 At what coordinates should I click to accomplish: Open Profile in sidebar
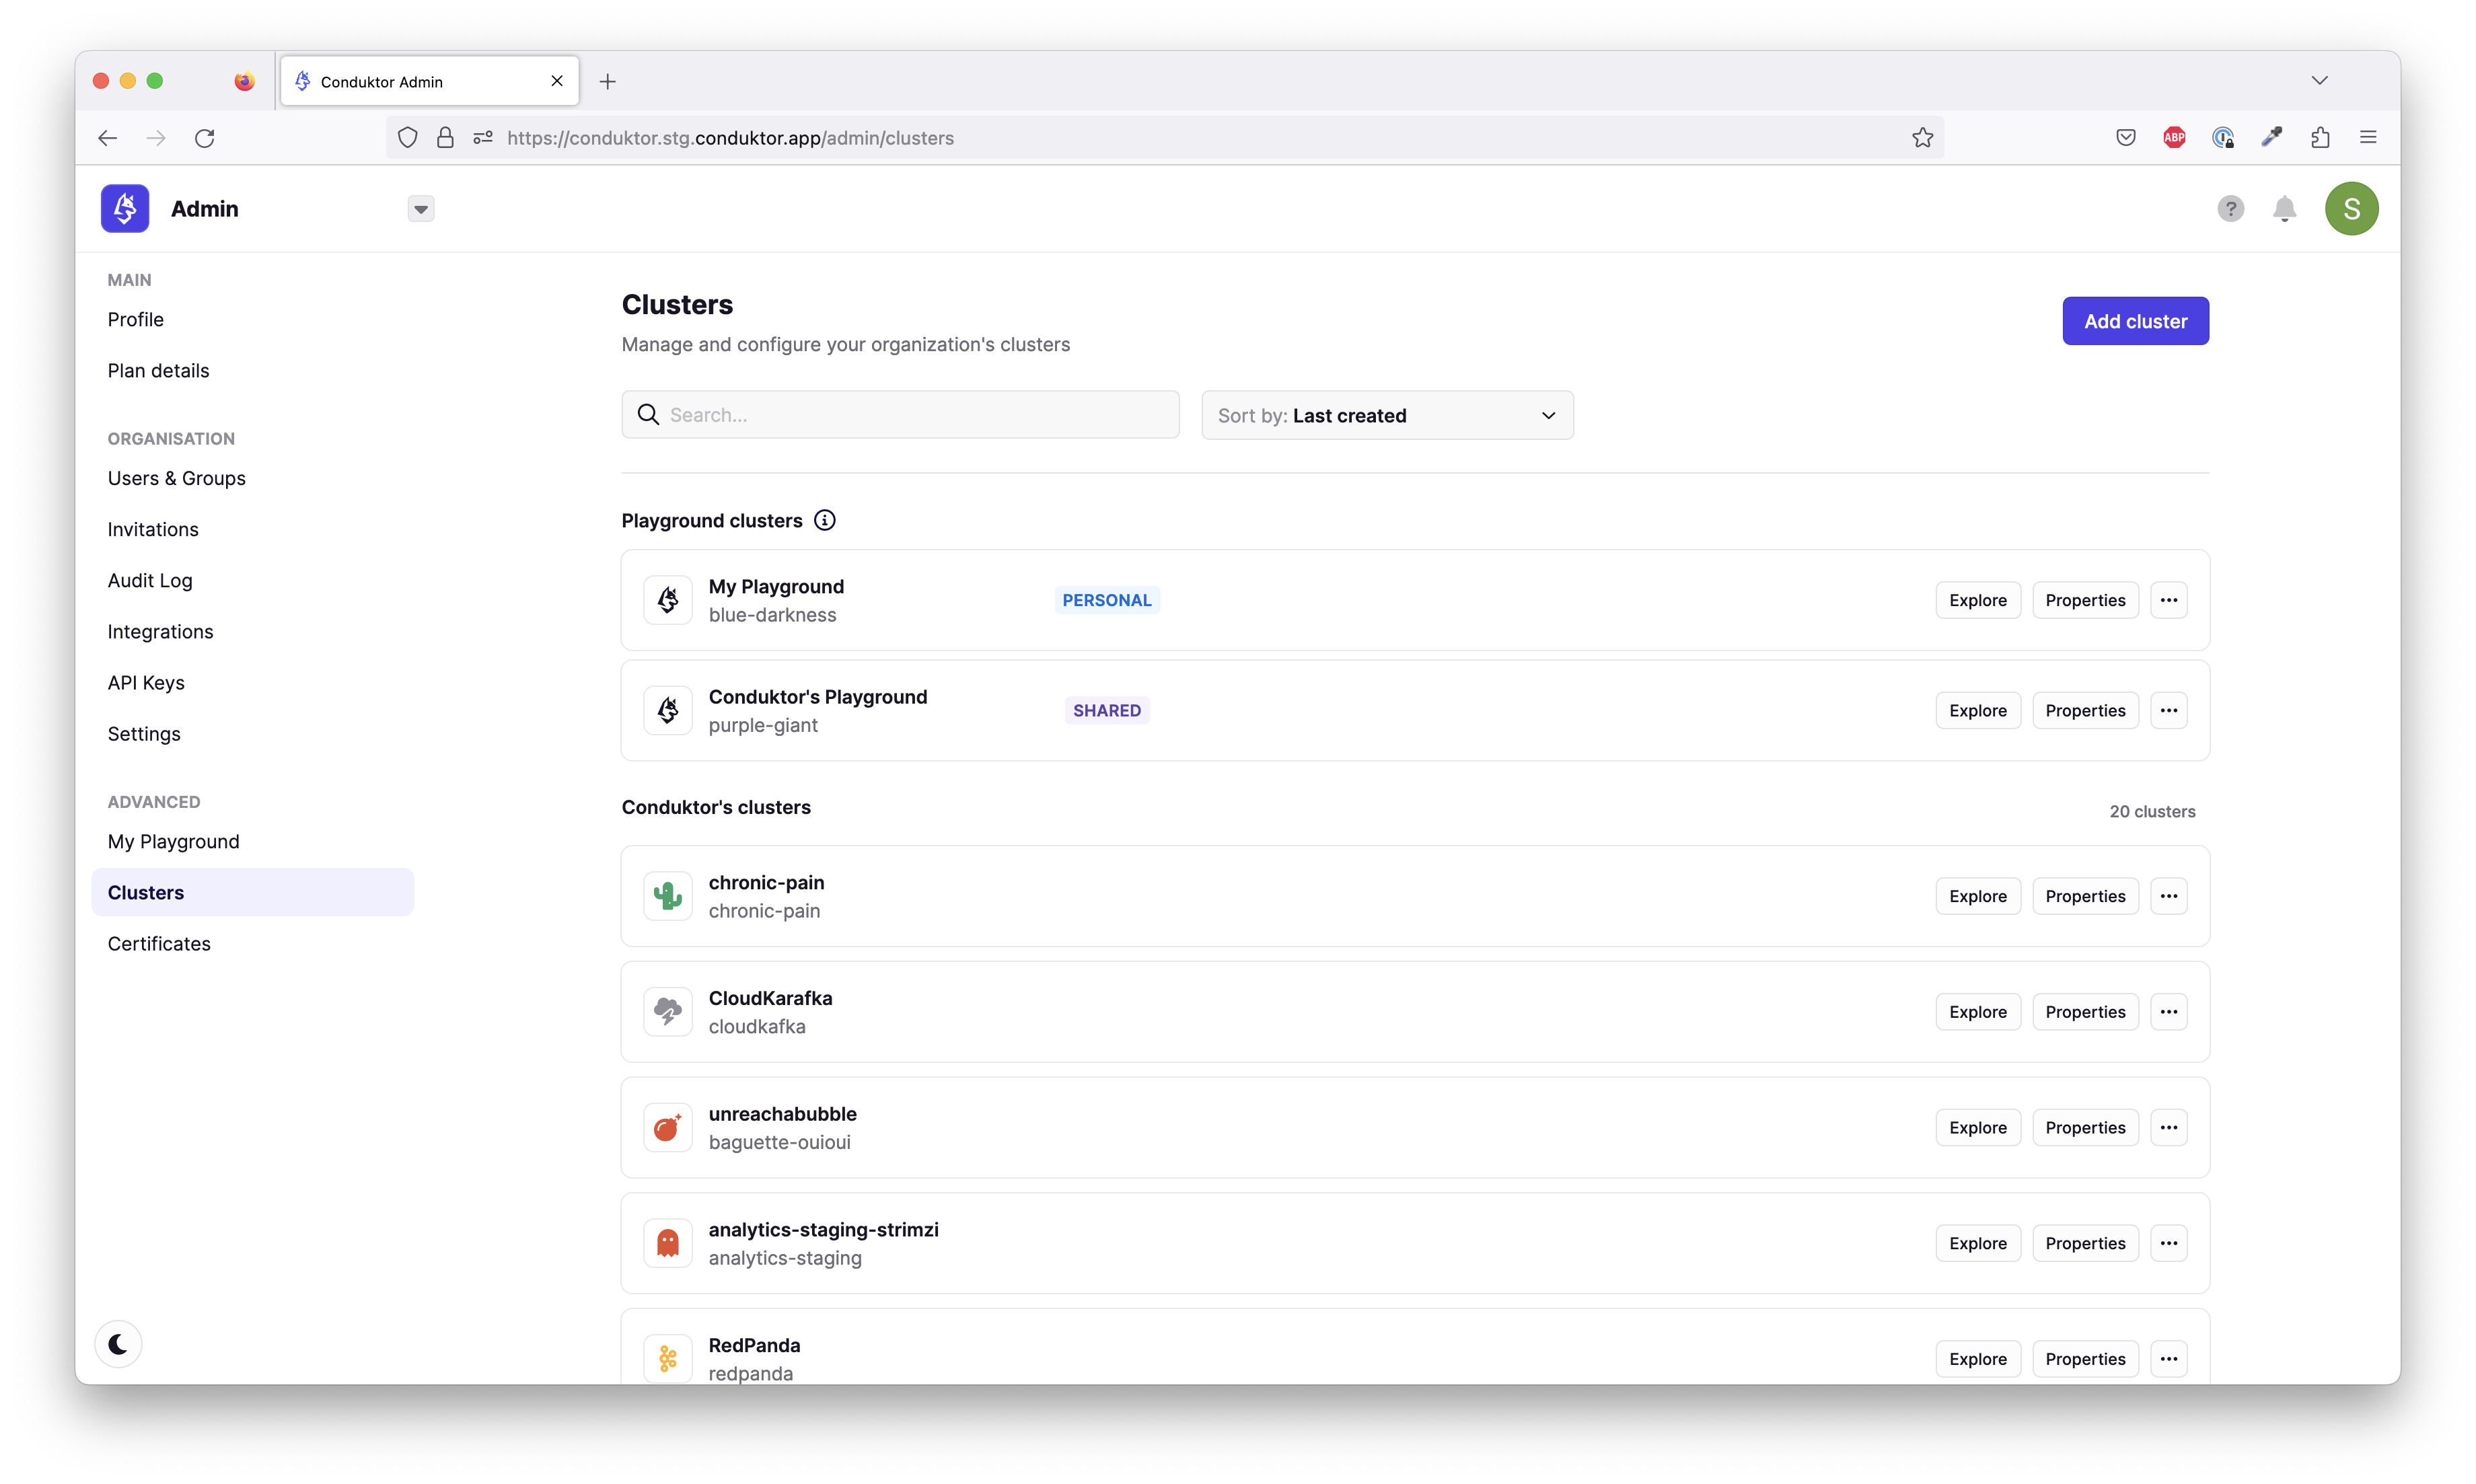pyautogui.click(x=136, y=319)
